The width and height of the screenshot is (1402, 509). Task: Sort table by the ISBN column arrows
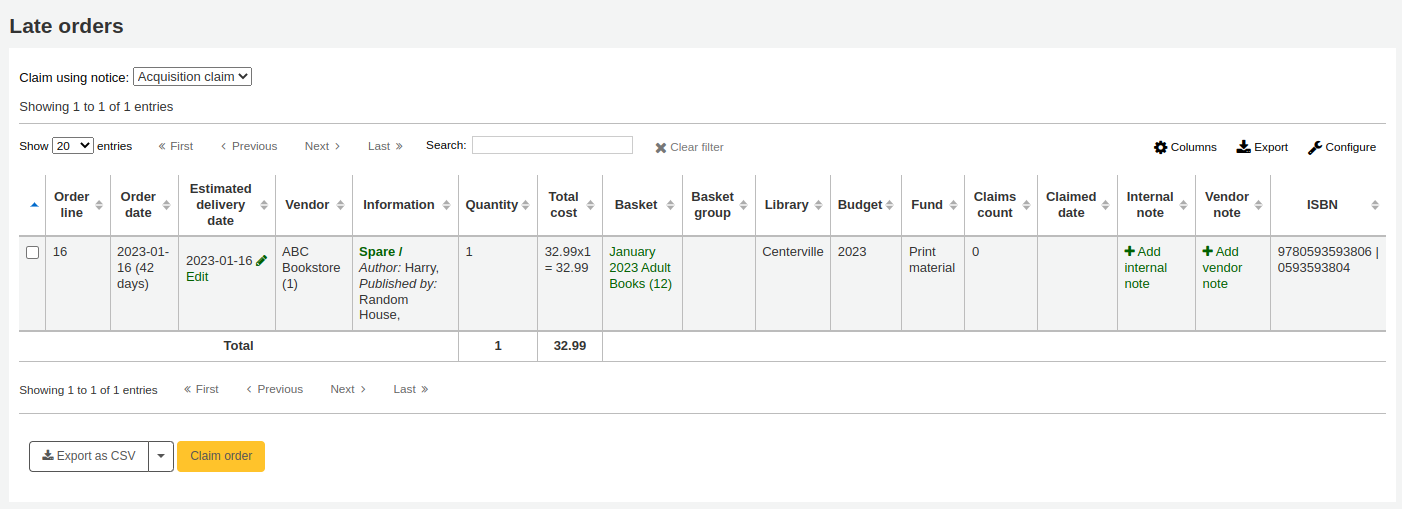coord(1375,205)
